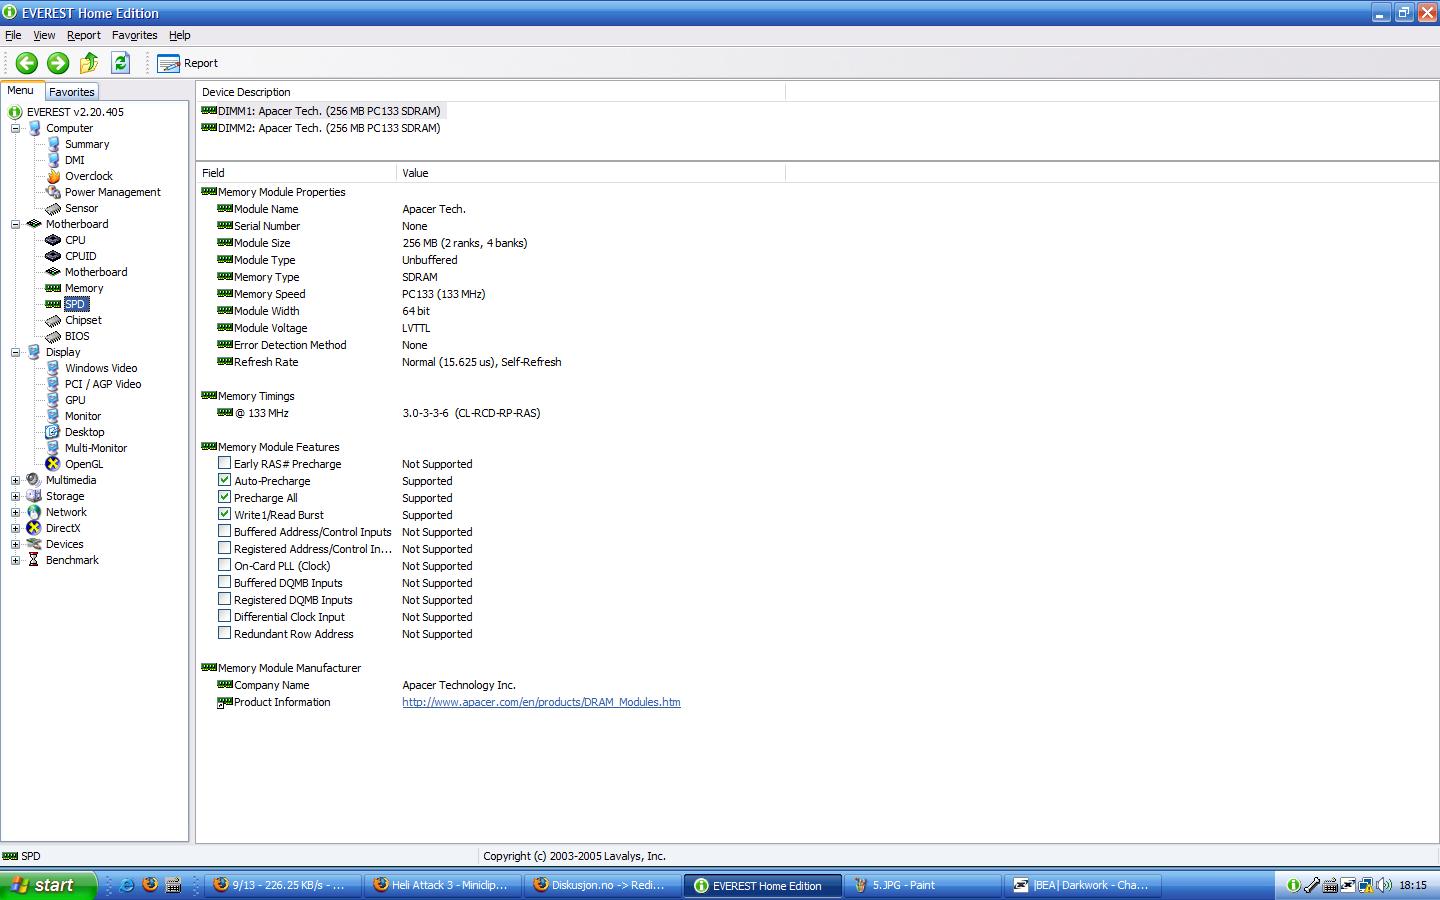
Task: Click the Field column header
Action: [x=296, y=173]
